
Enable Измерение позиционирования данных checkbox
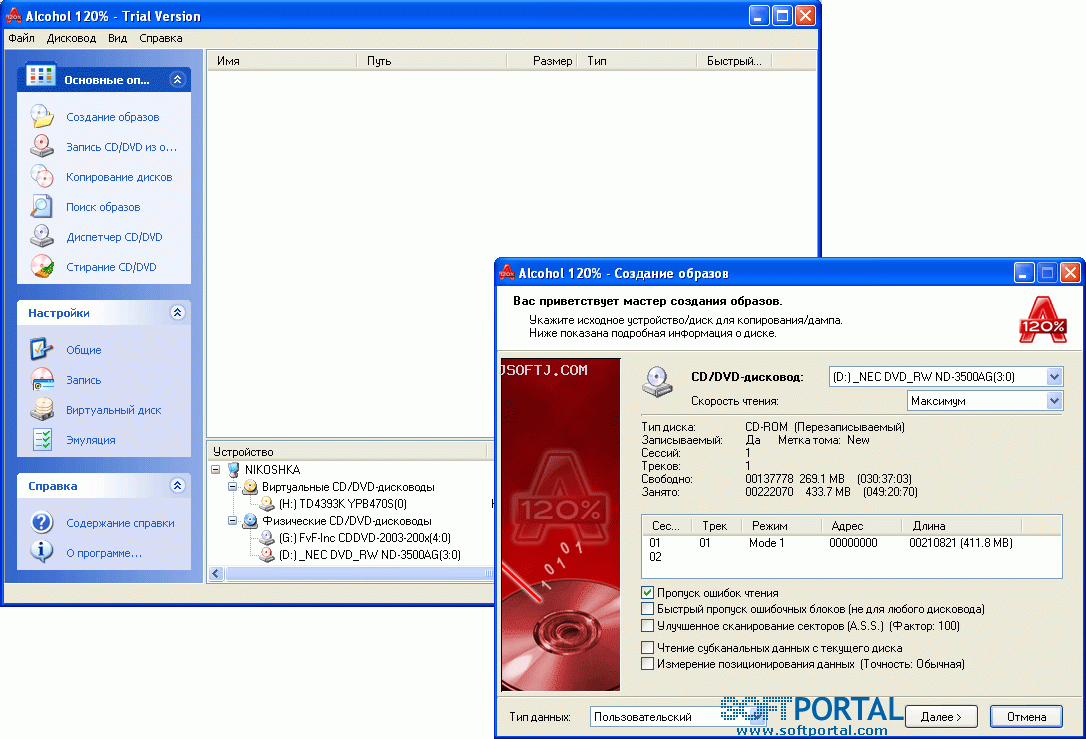click(x=648, y=664)
